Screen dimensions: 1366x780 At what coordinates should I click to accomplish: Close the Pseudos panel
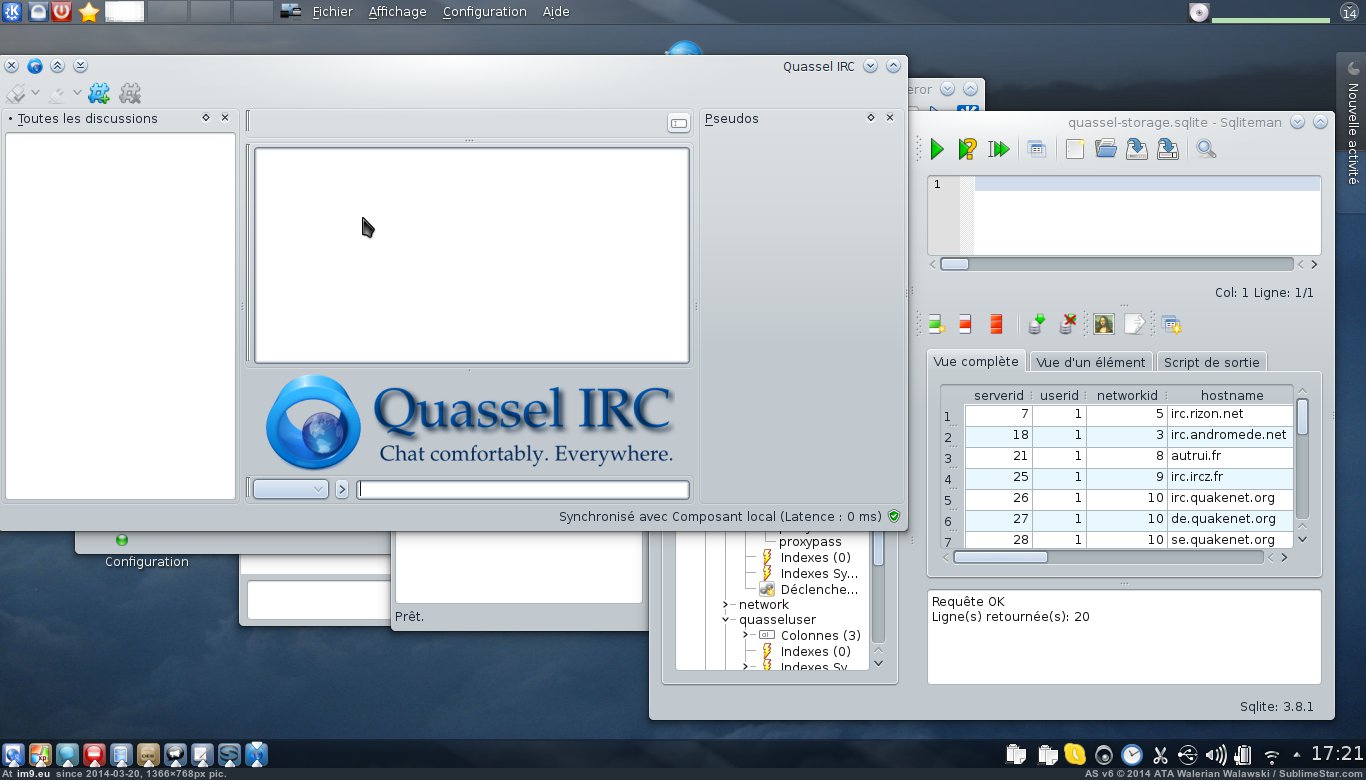pyautogui.click(x=890, y=118)
